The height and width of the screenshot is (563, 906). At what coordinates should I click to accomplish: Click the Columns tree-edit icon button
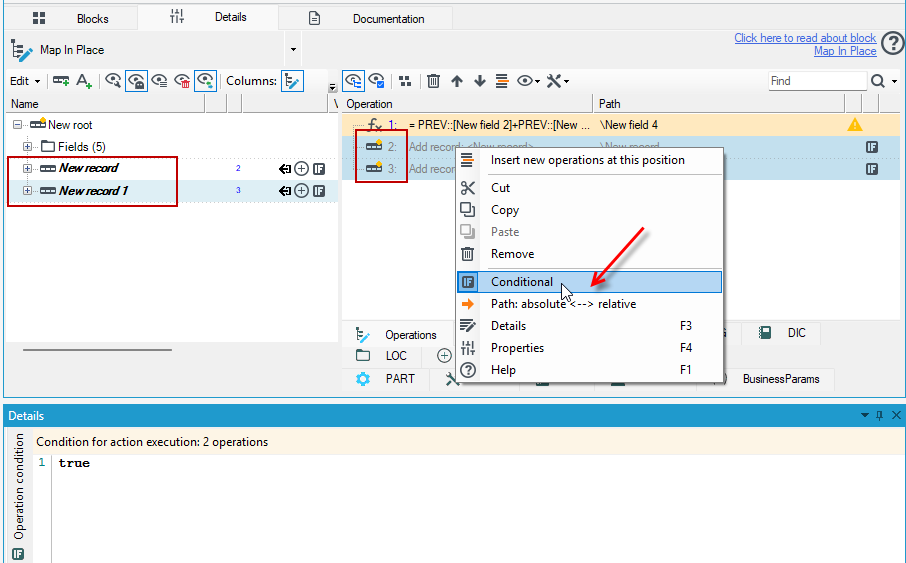[x=292, y=81]
